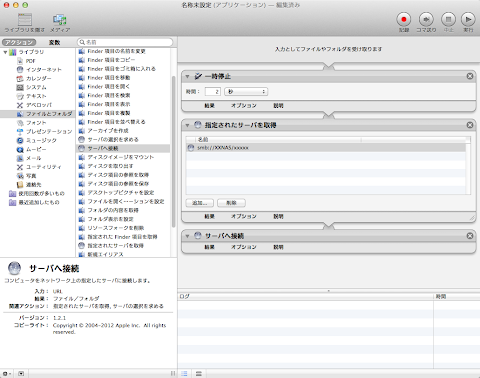Show オプション of the 一時停止 action
This screenshot has width=480, height=378.
244,106
